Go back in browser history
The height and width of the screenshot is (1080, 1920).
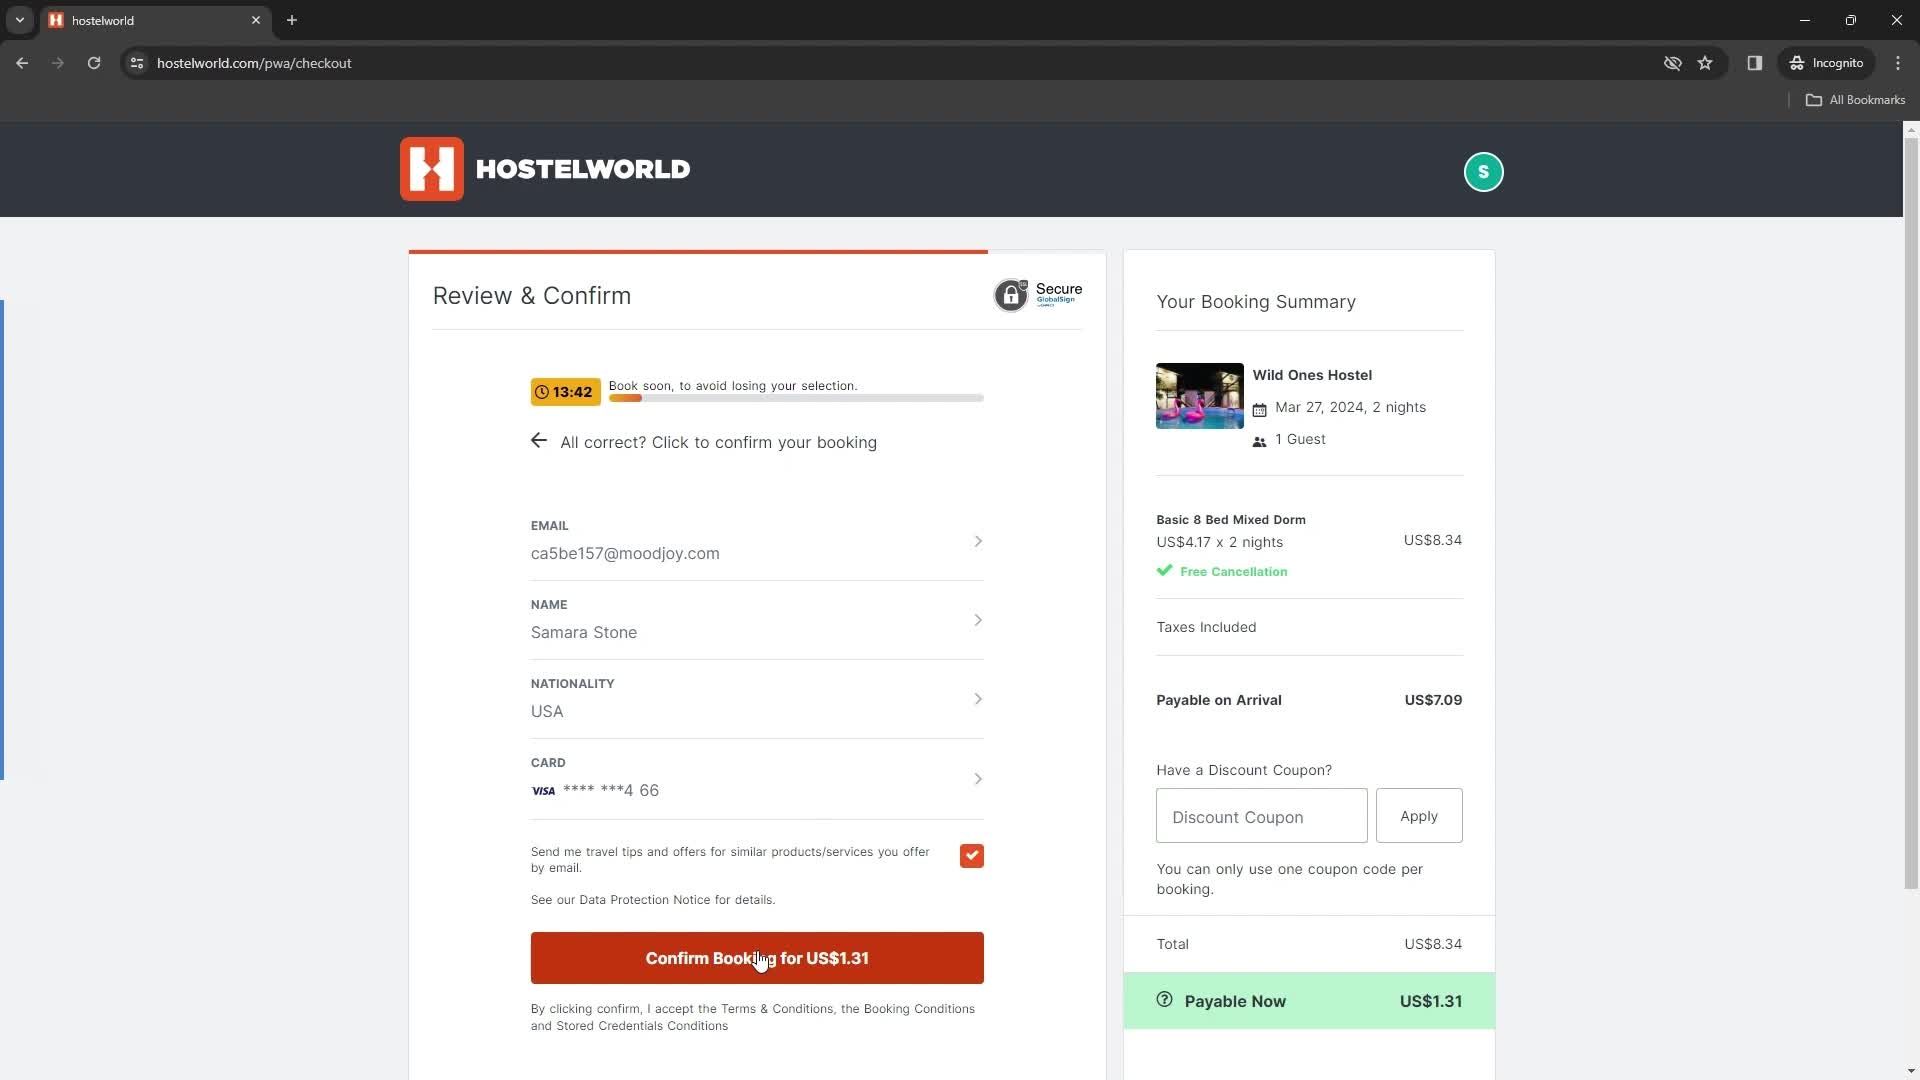22,63
